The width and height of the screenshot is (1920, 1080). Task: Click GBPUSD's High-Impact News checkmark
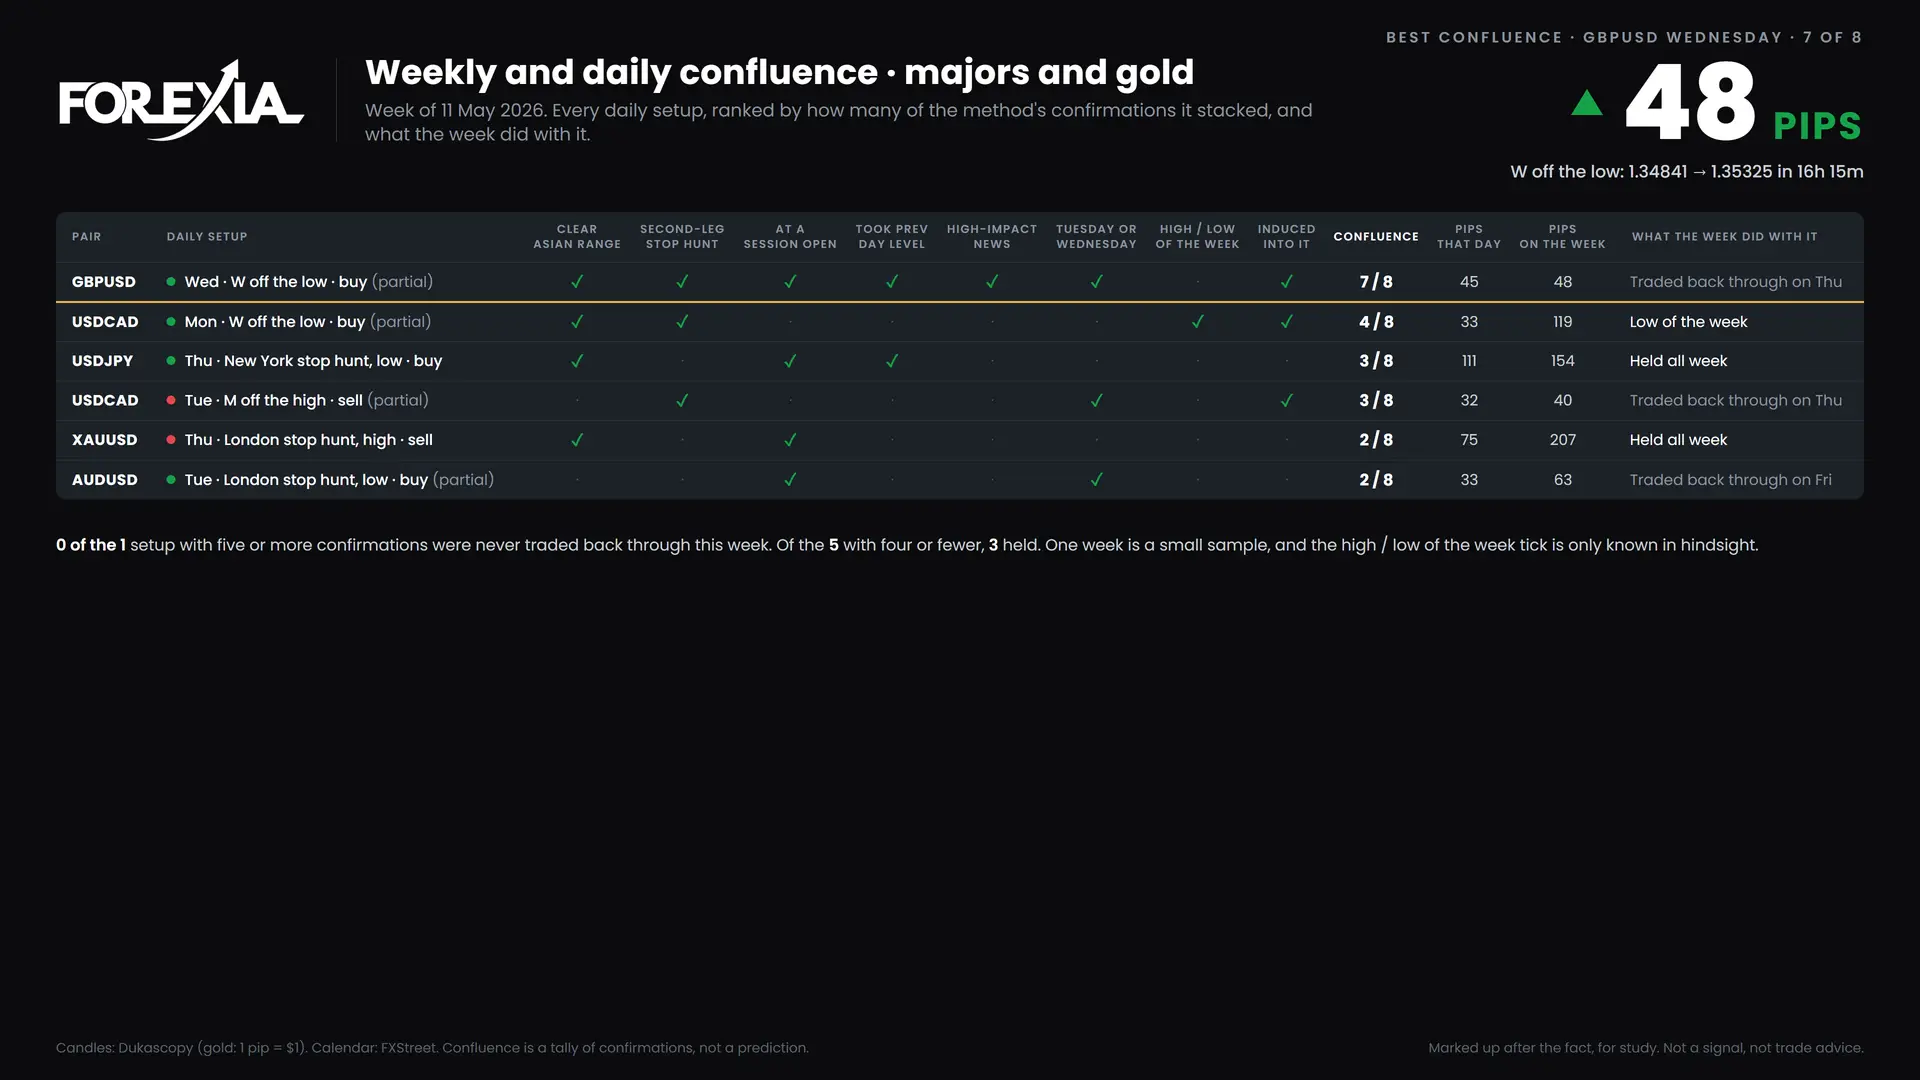coord(992,282)
